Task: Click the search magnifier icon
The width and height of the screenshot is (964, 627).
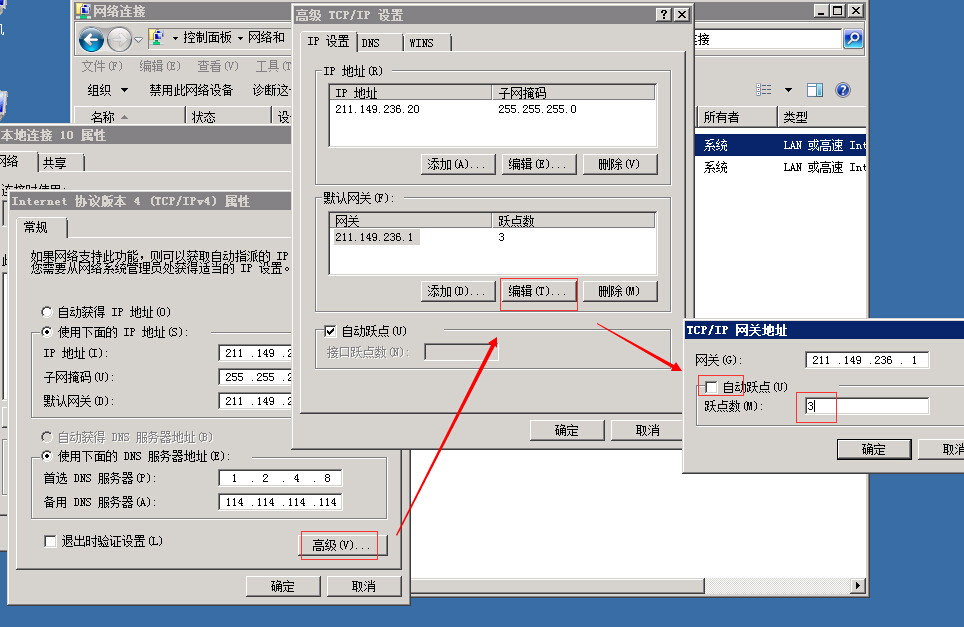Action: pos(852,39)
